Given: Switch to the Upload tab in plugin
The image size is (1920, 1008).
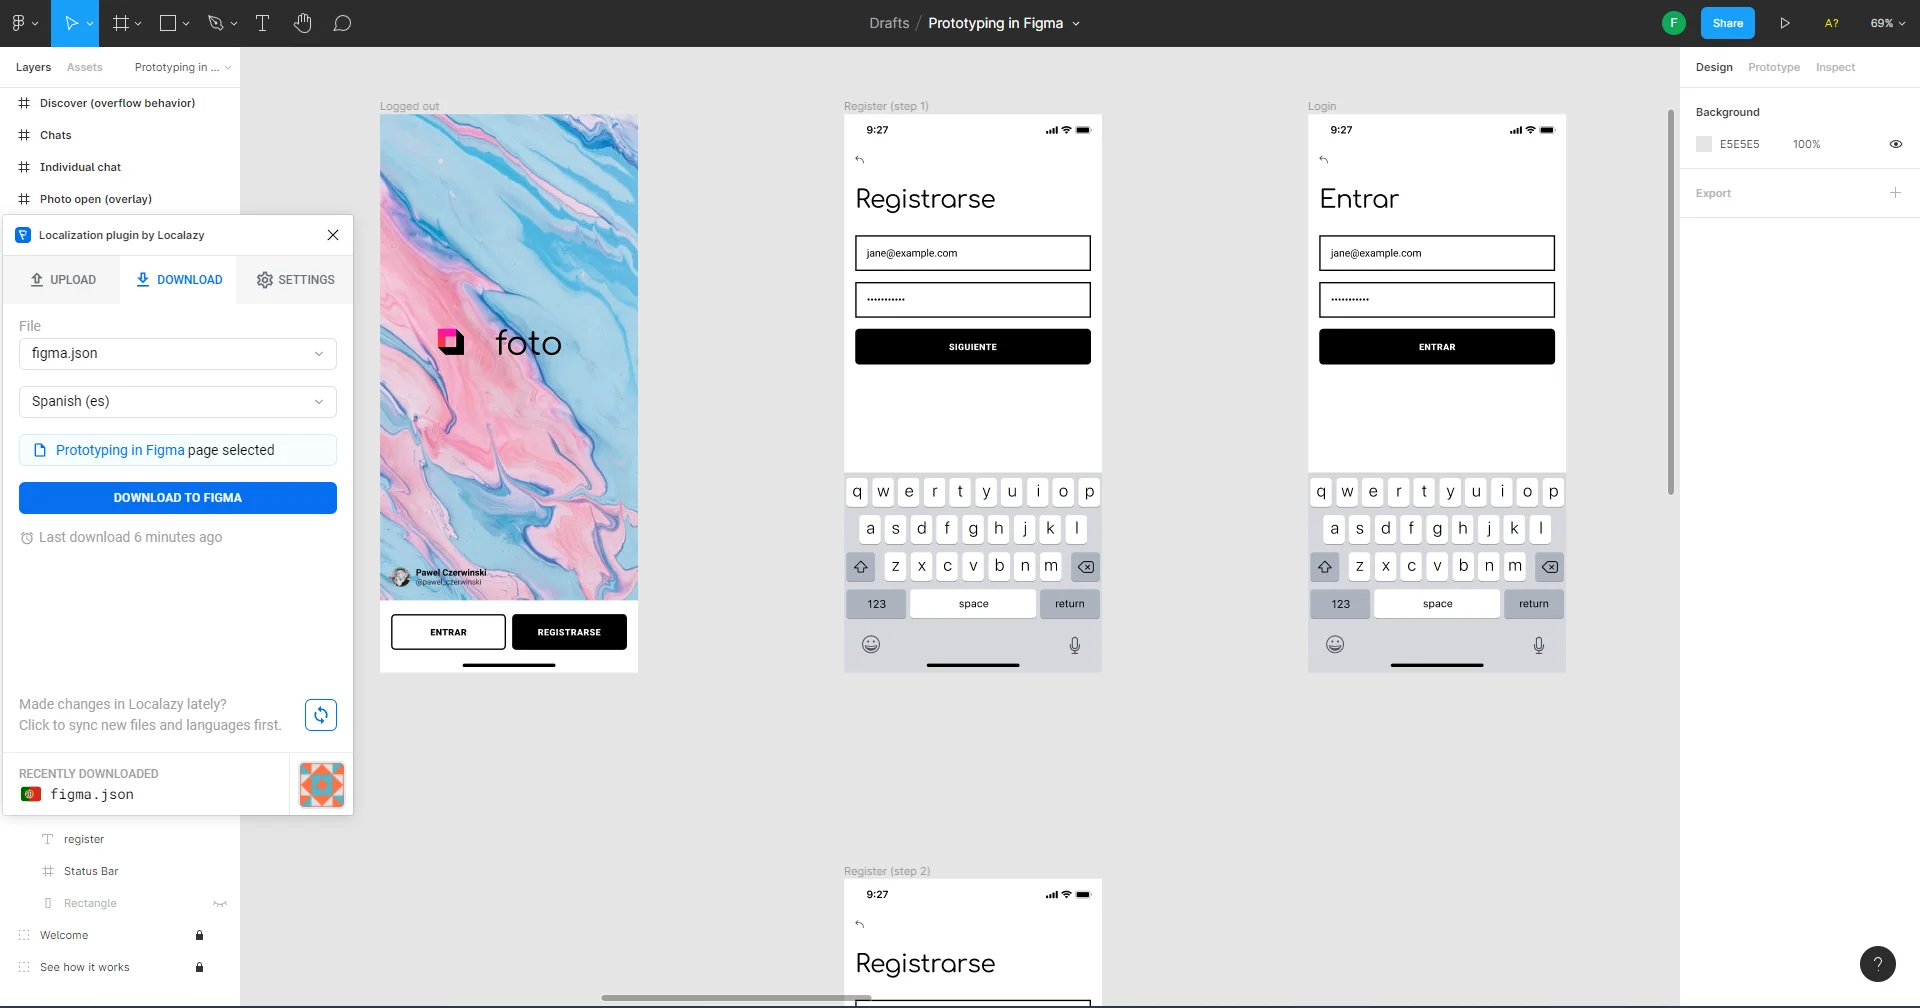Looking at the screenshot, I should 62,280.
